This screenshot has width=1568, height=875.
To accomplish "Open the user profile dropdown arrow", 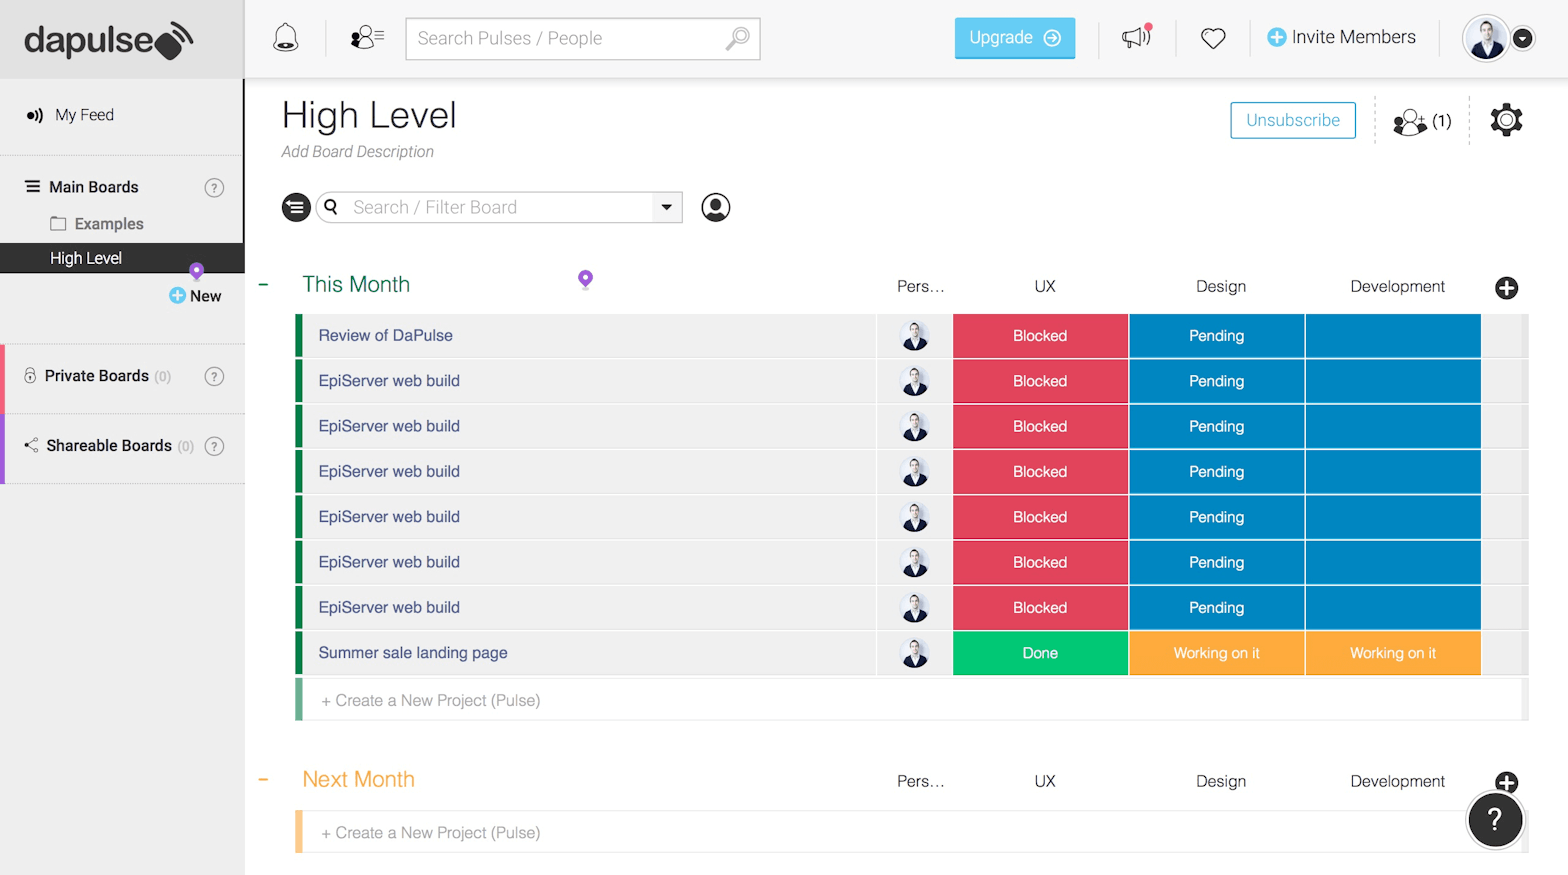I will (1522, 38).
